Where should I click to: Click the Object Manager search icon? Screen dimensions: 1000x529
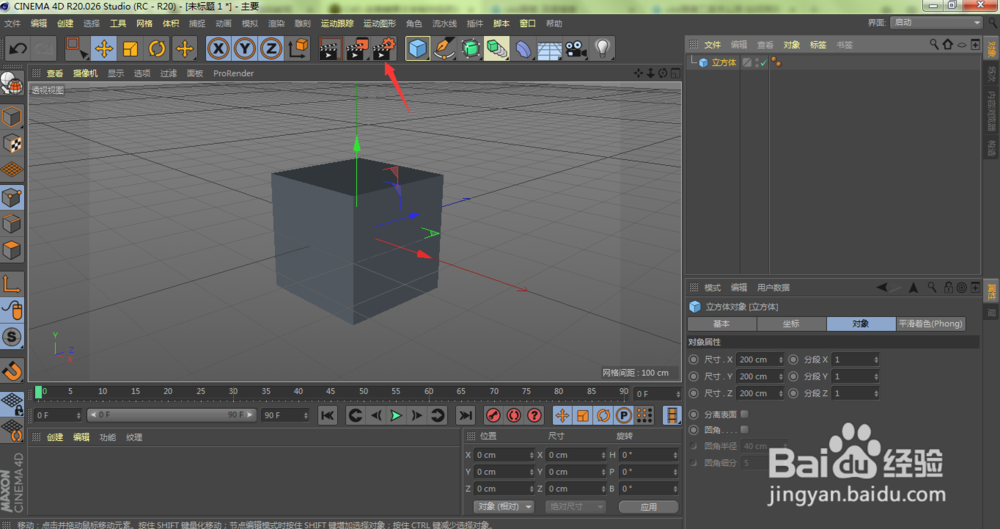coord(934,44)
